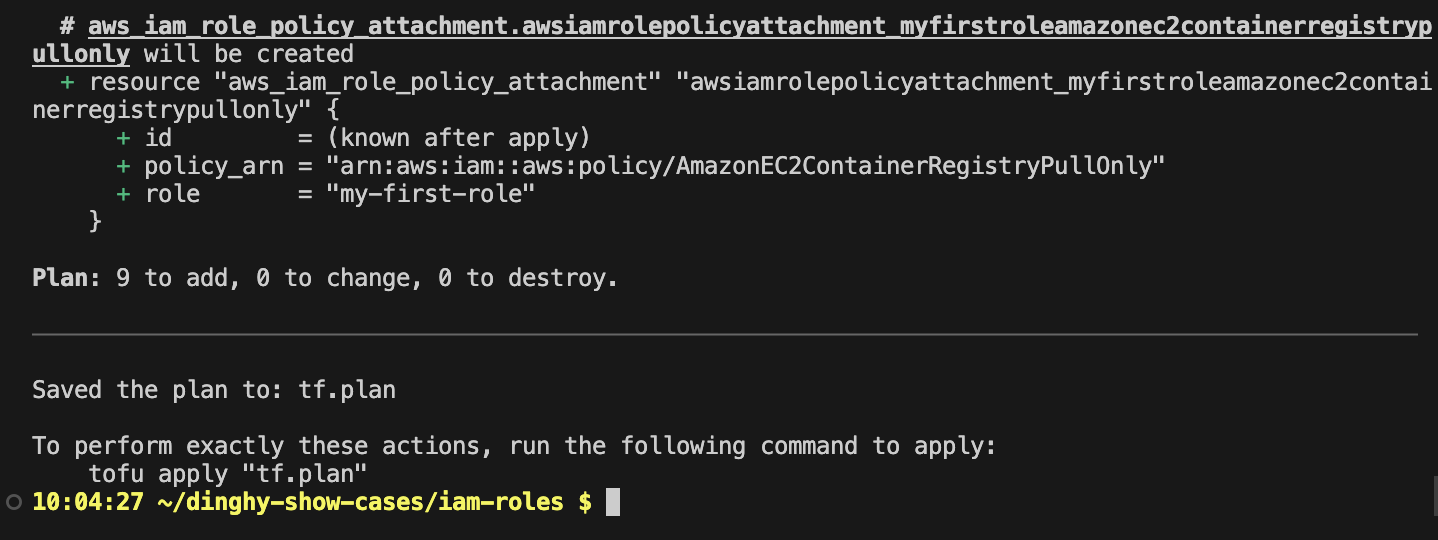Viewport: 1438px width, 540px height.
Task: Click the "9 to add" text
Action: click(172, 278)
